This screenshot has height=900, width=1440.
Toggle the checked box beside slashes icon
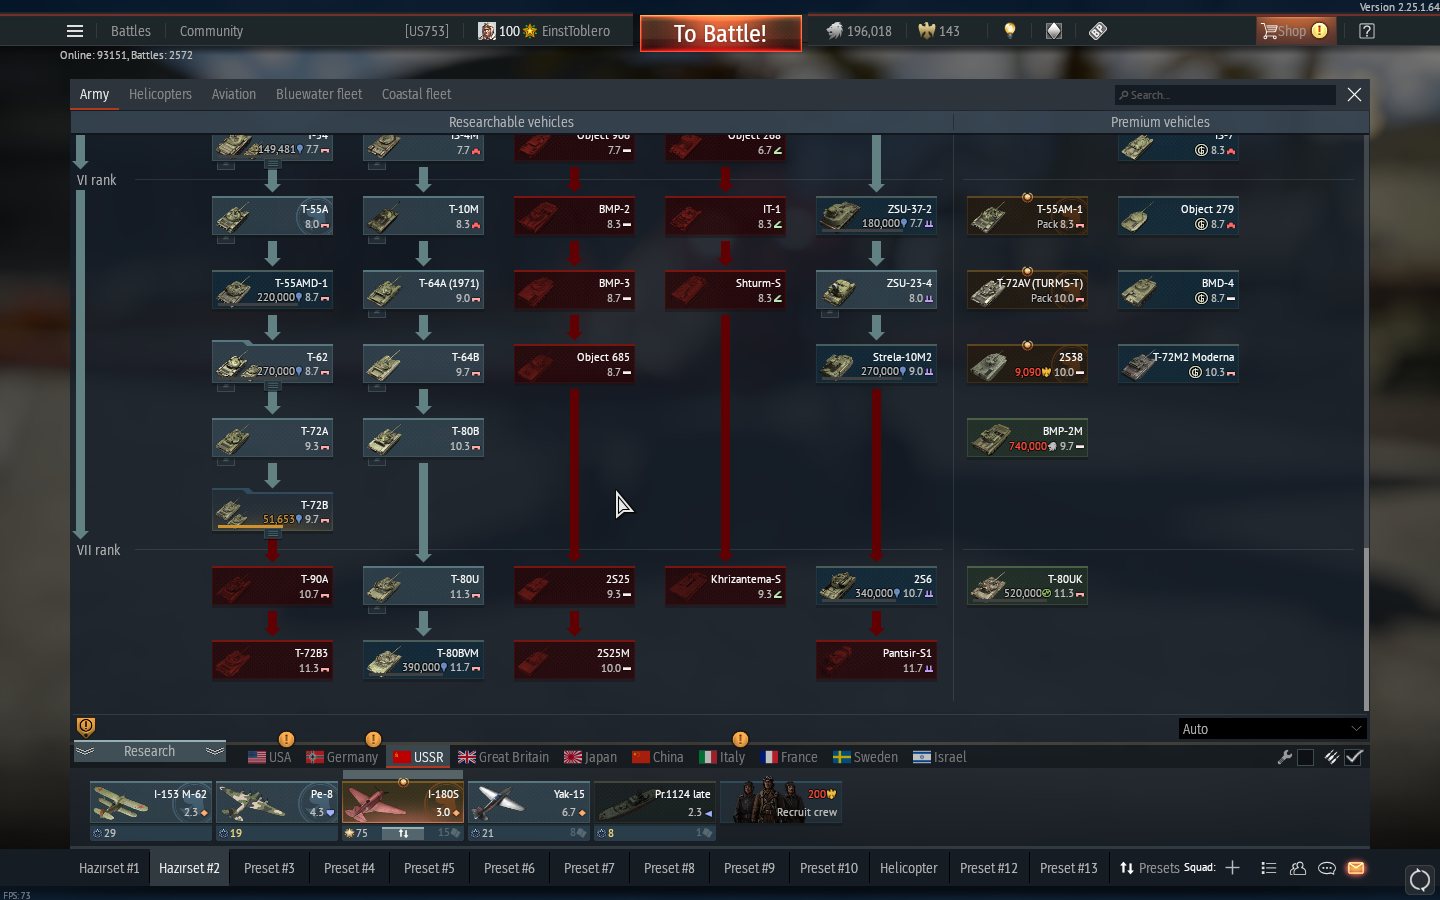[x=1354, y=757]
